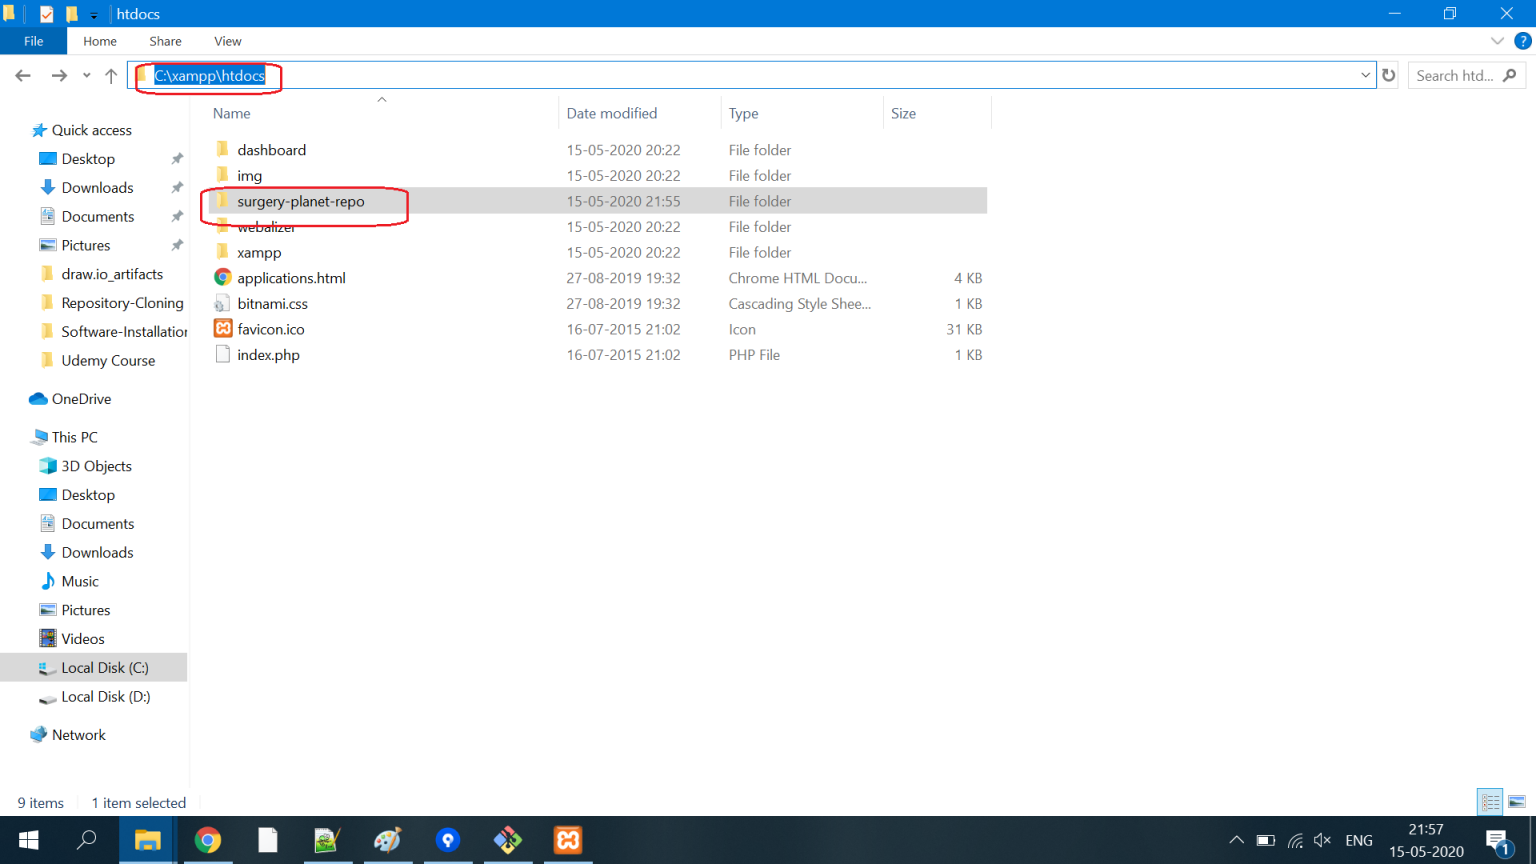Open XAMPP from the taskbar
The height and width of the screenshot is (864, 1536).
pyautogui.click(x=568, y=840)
